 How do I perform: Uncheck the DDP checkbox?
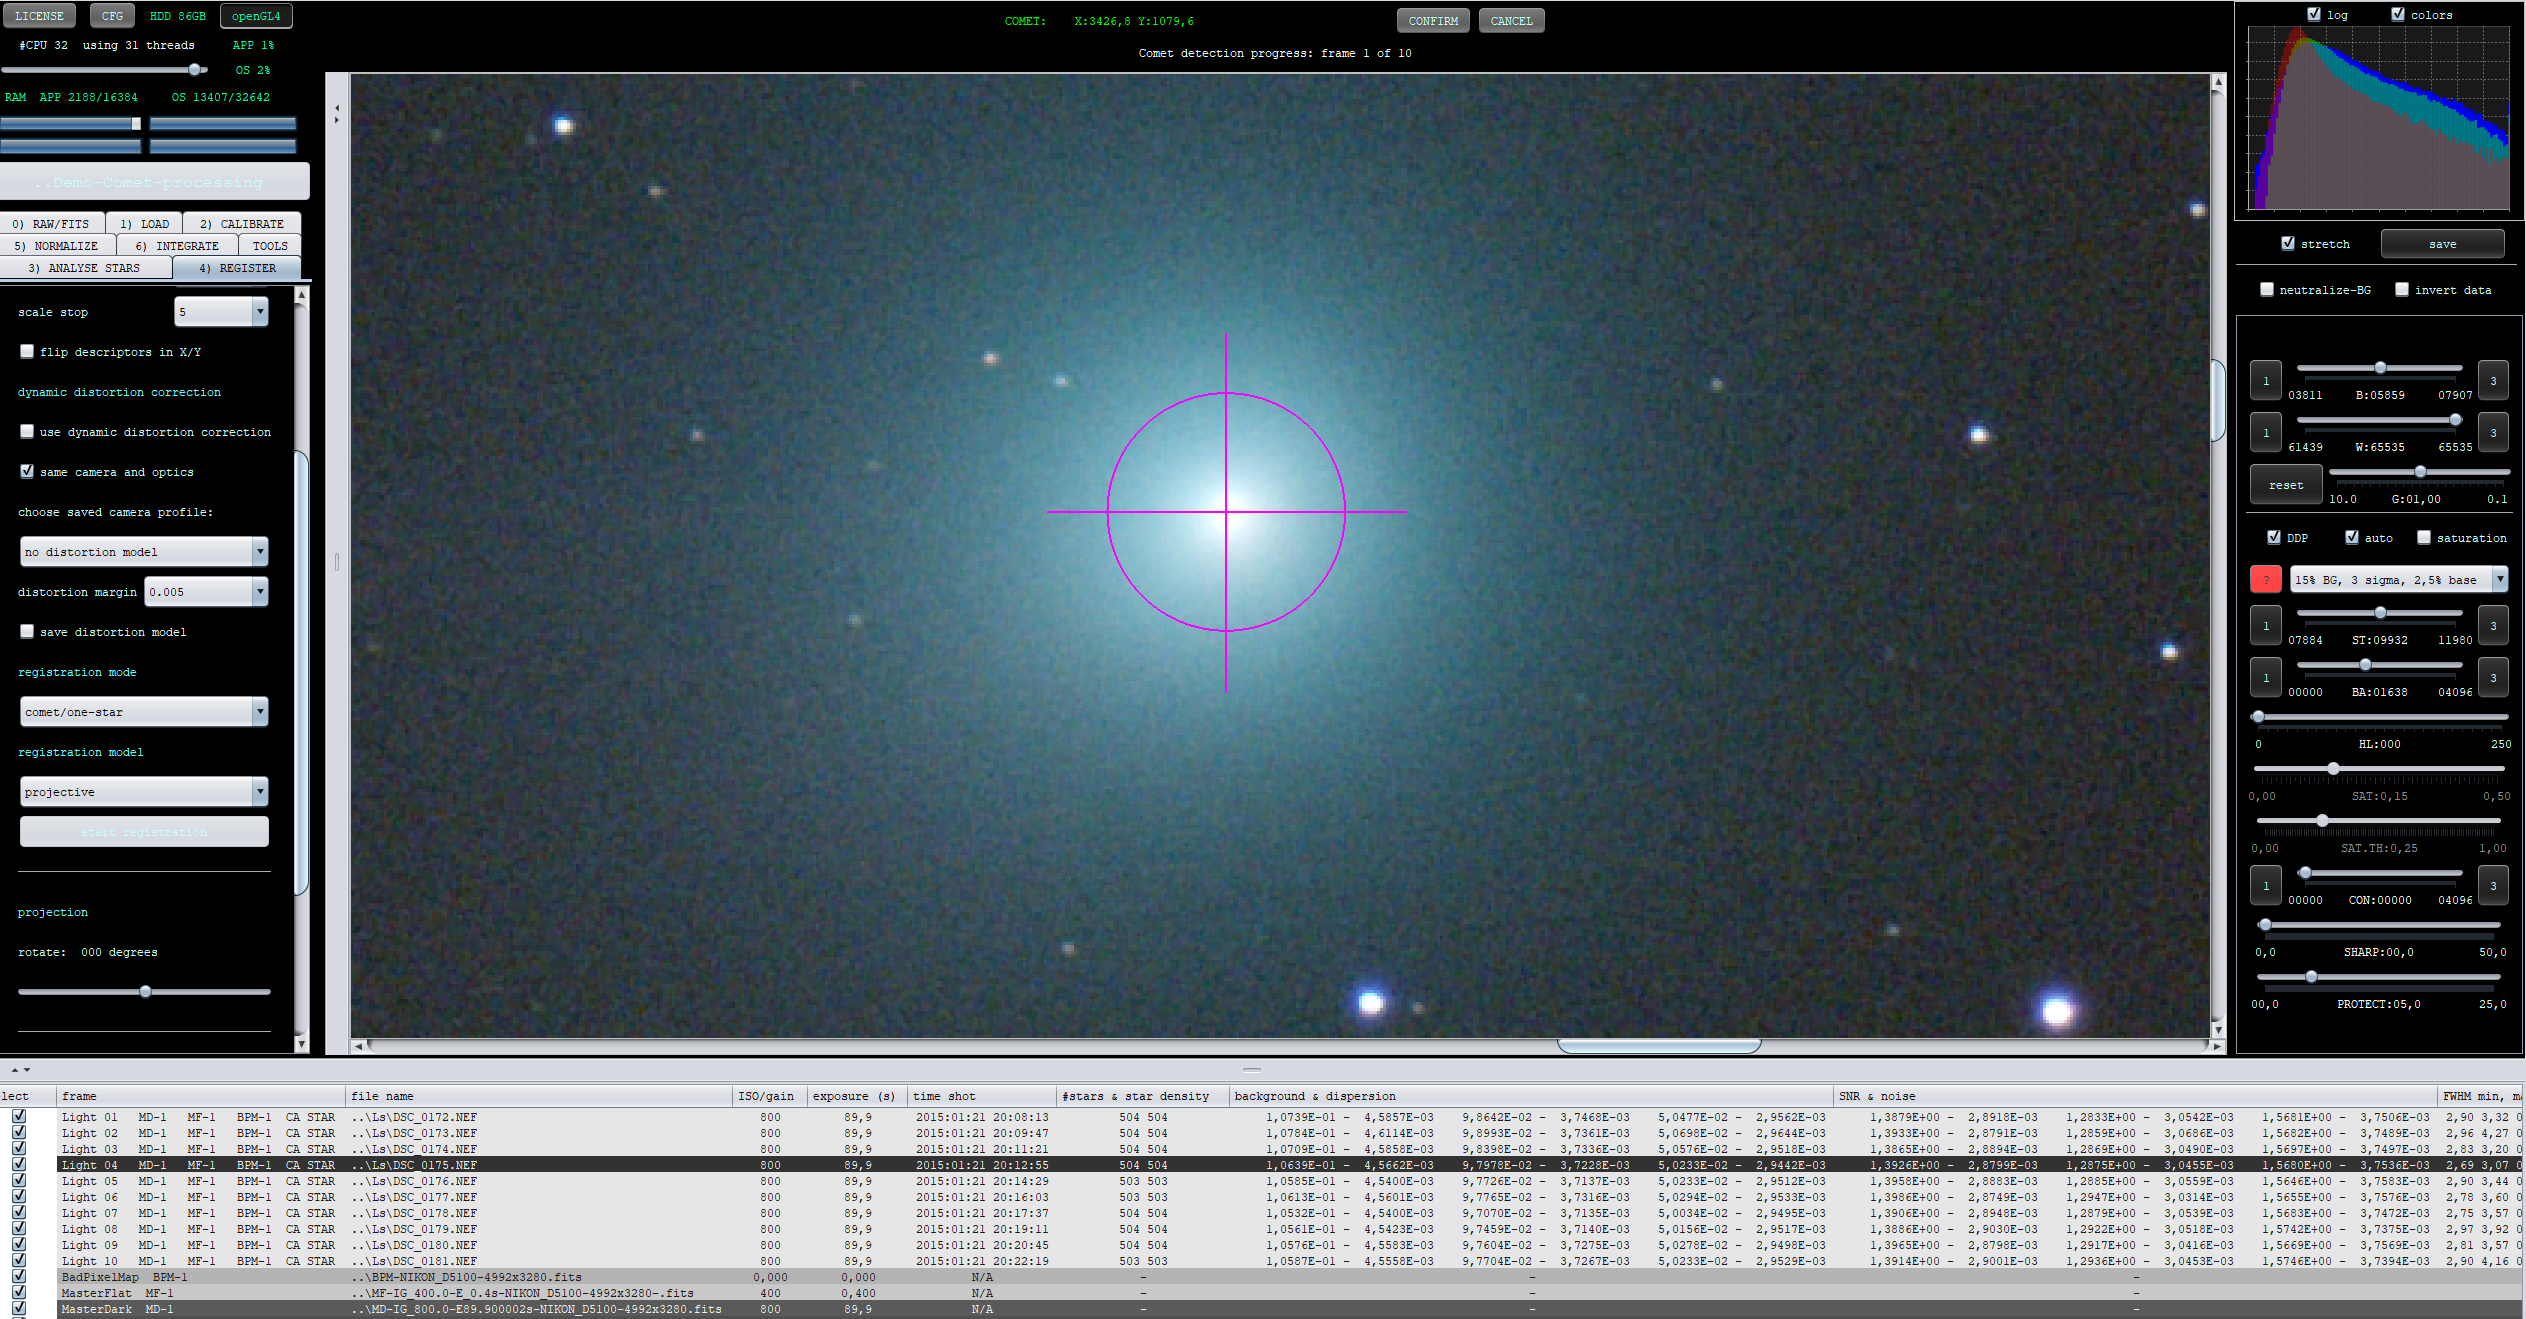tap(2273, 538)
